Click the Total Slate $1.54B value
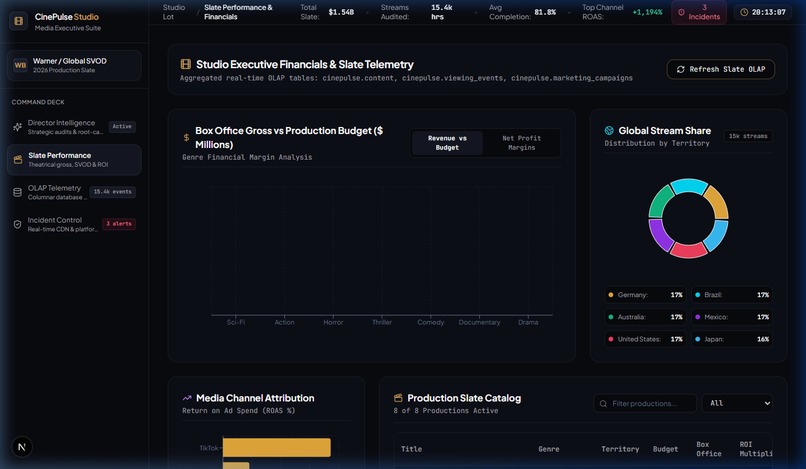 [x=341, y=12]
